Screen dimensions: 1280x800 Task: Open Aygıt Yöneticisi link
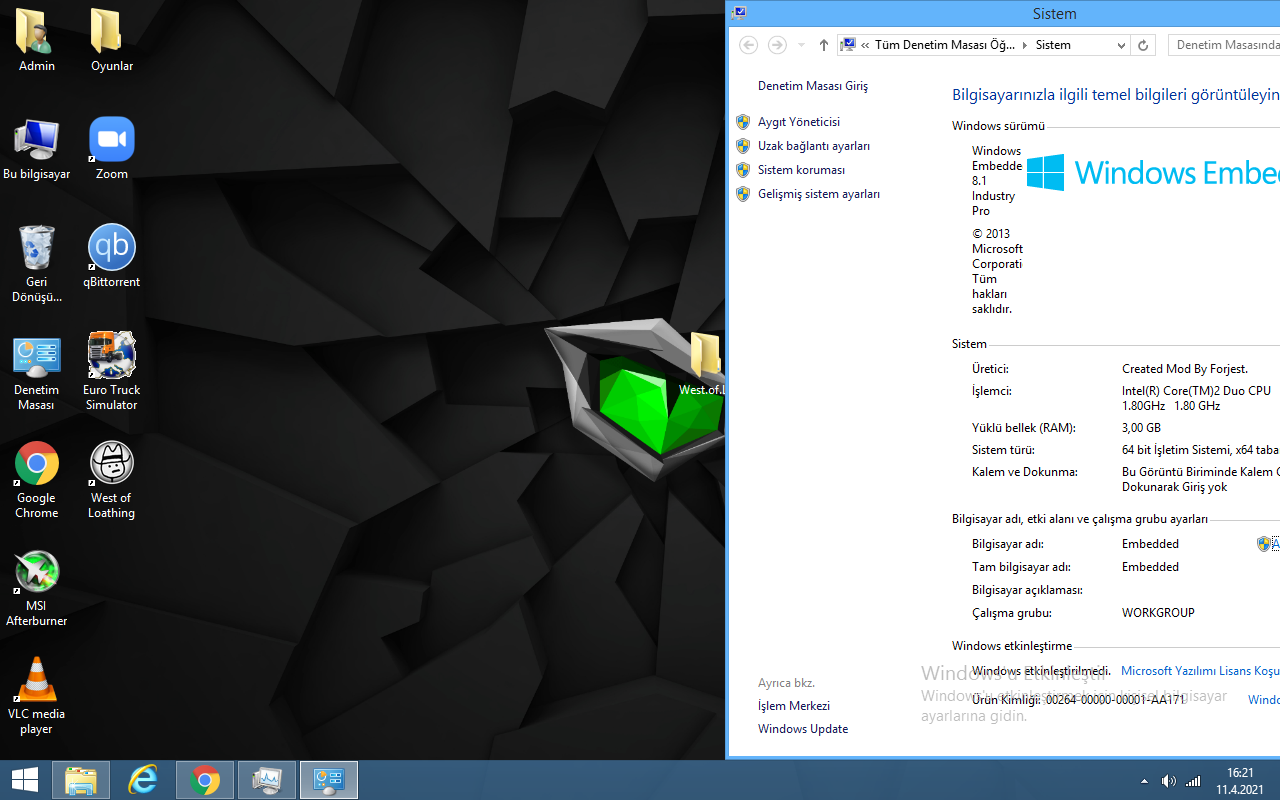(799, 122)
